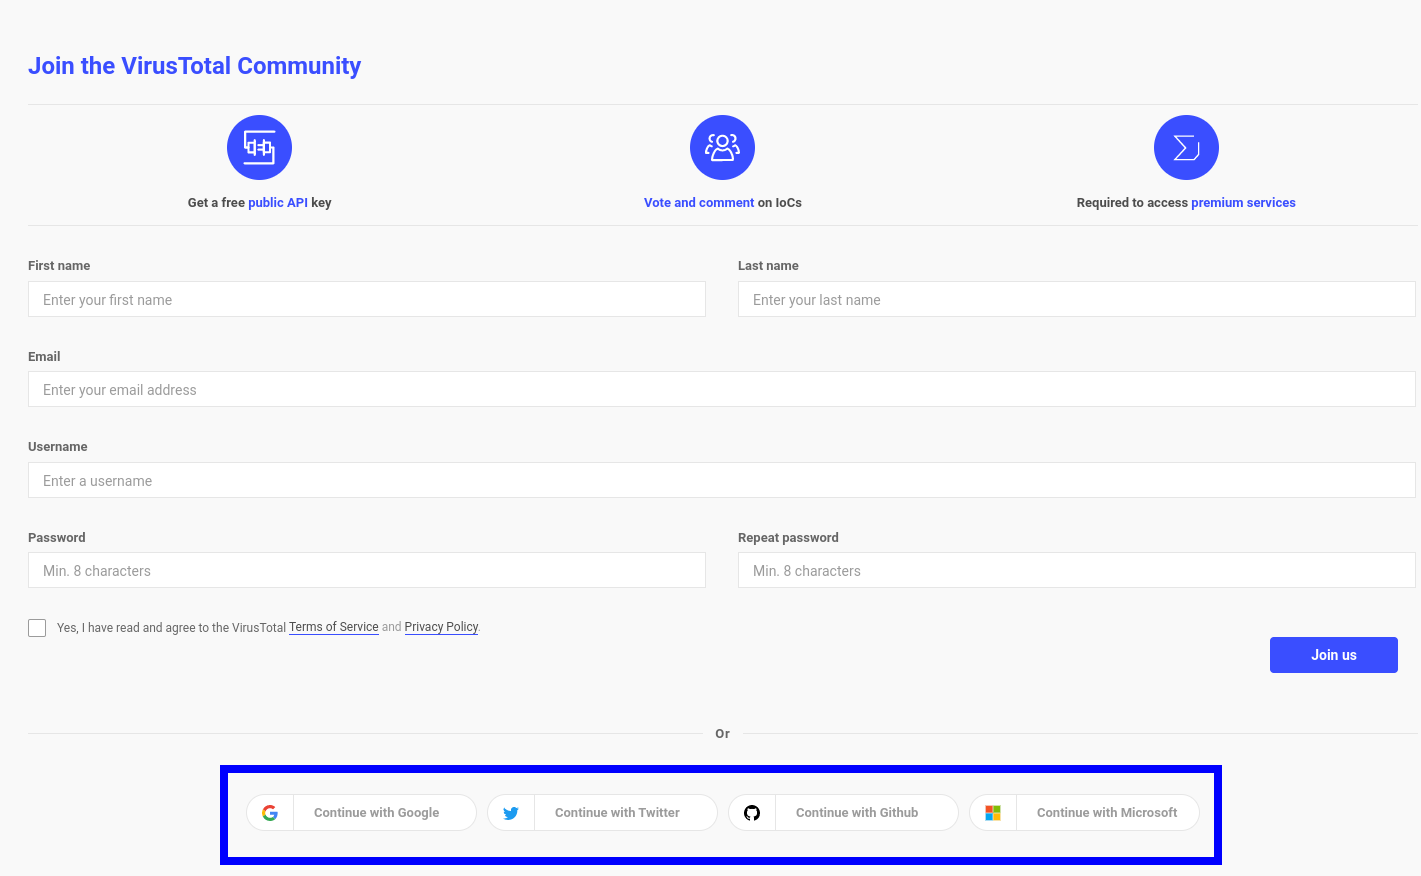Viewport: 1421px width, 876px height.
Task: Check the Terms of Service agreement checkbox
Action: click(37, 628)
